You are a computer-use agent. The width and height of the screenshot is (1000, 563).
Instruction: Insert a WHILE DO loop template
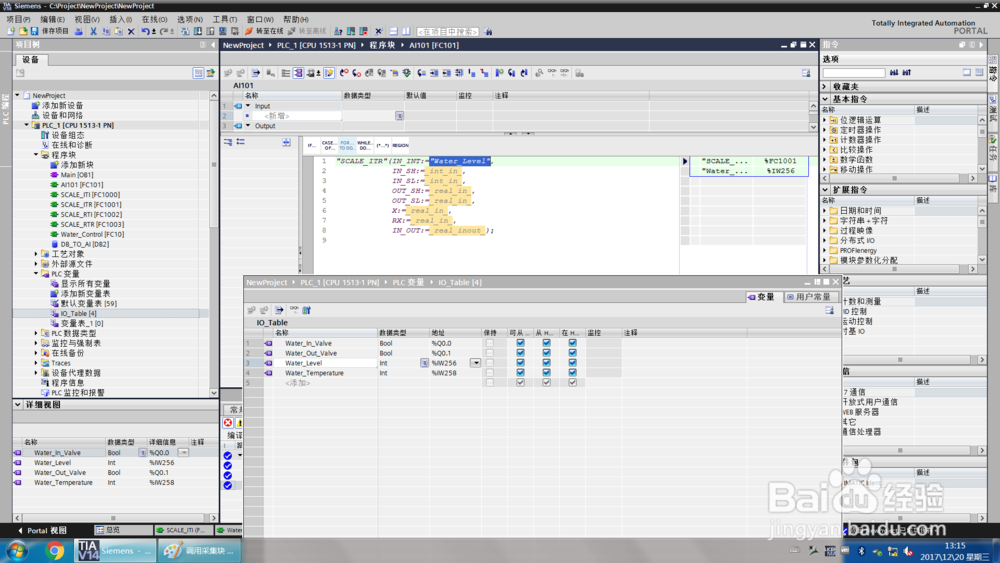pyautogui.click(x=365, y=145)
